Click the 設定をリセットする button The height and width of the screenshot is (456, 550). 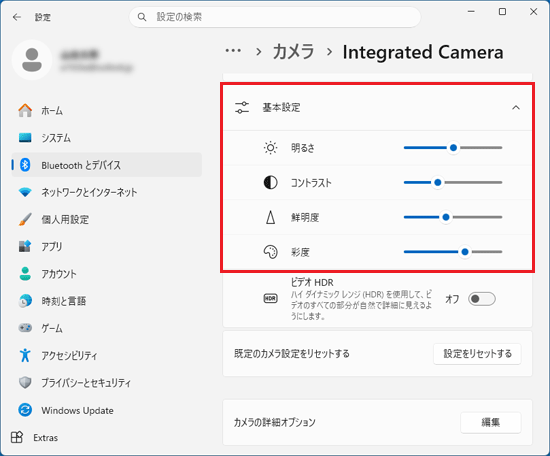477,354
